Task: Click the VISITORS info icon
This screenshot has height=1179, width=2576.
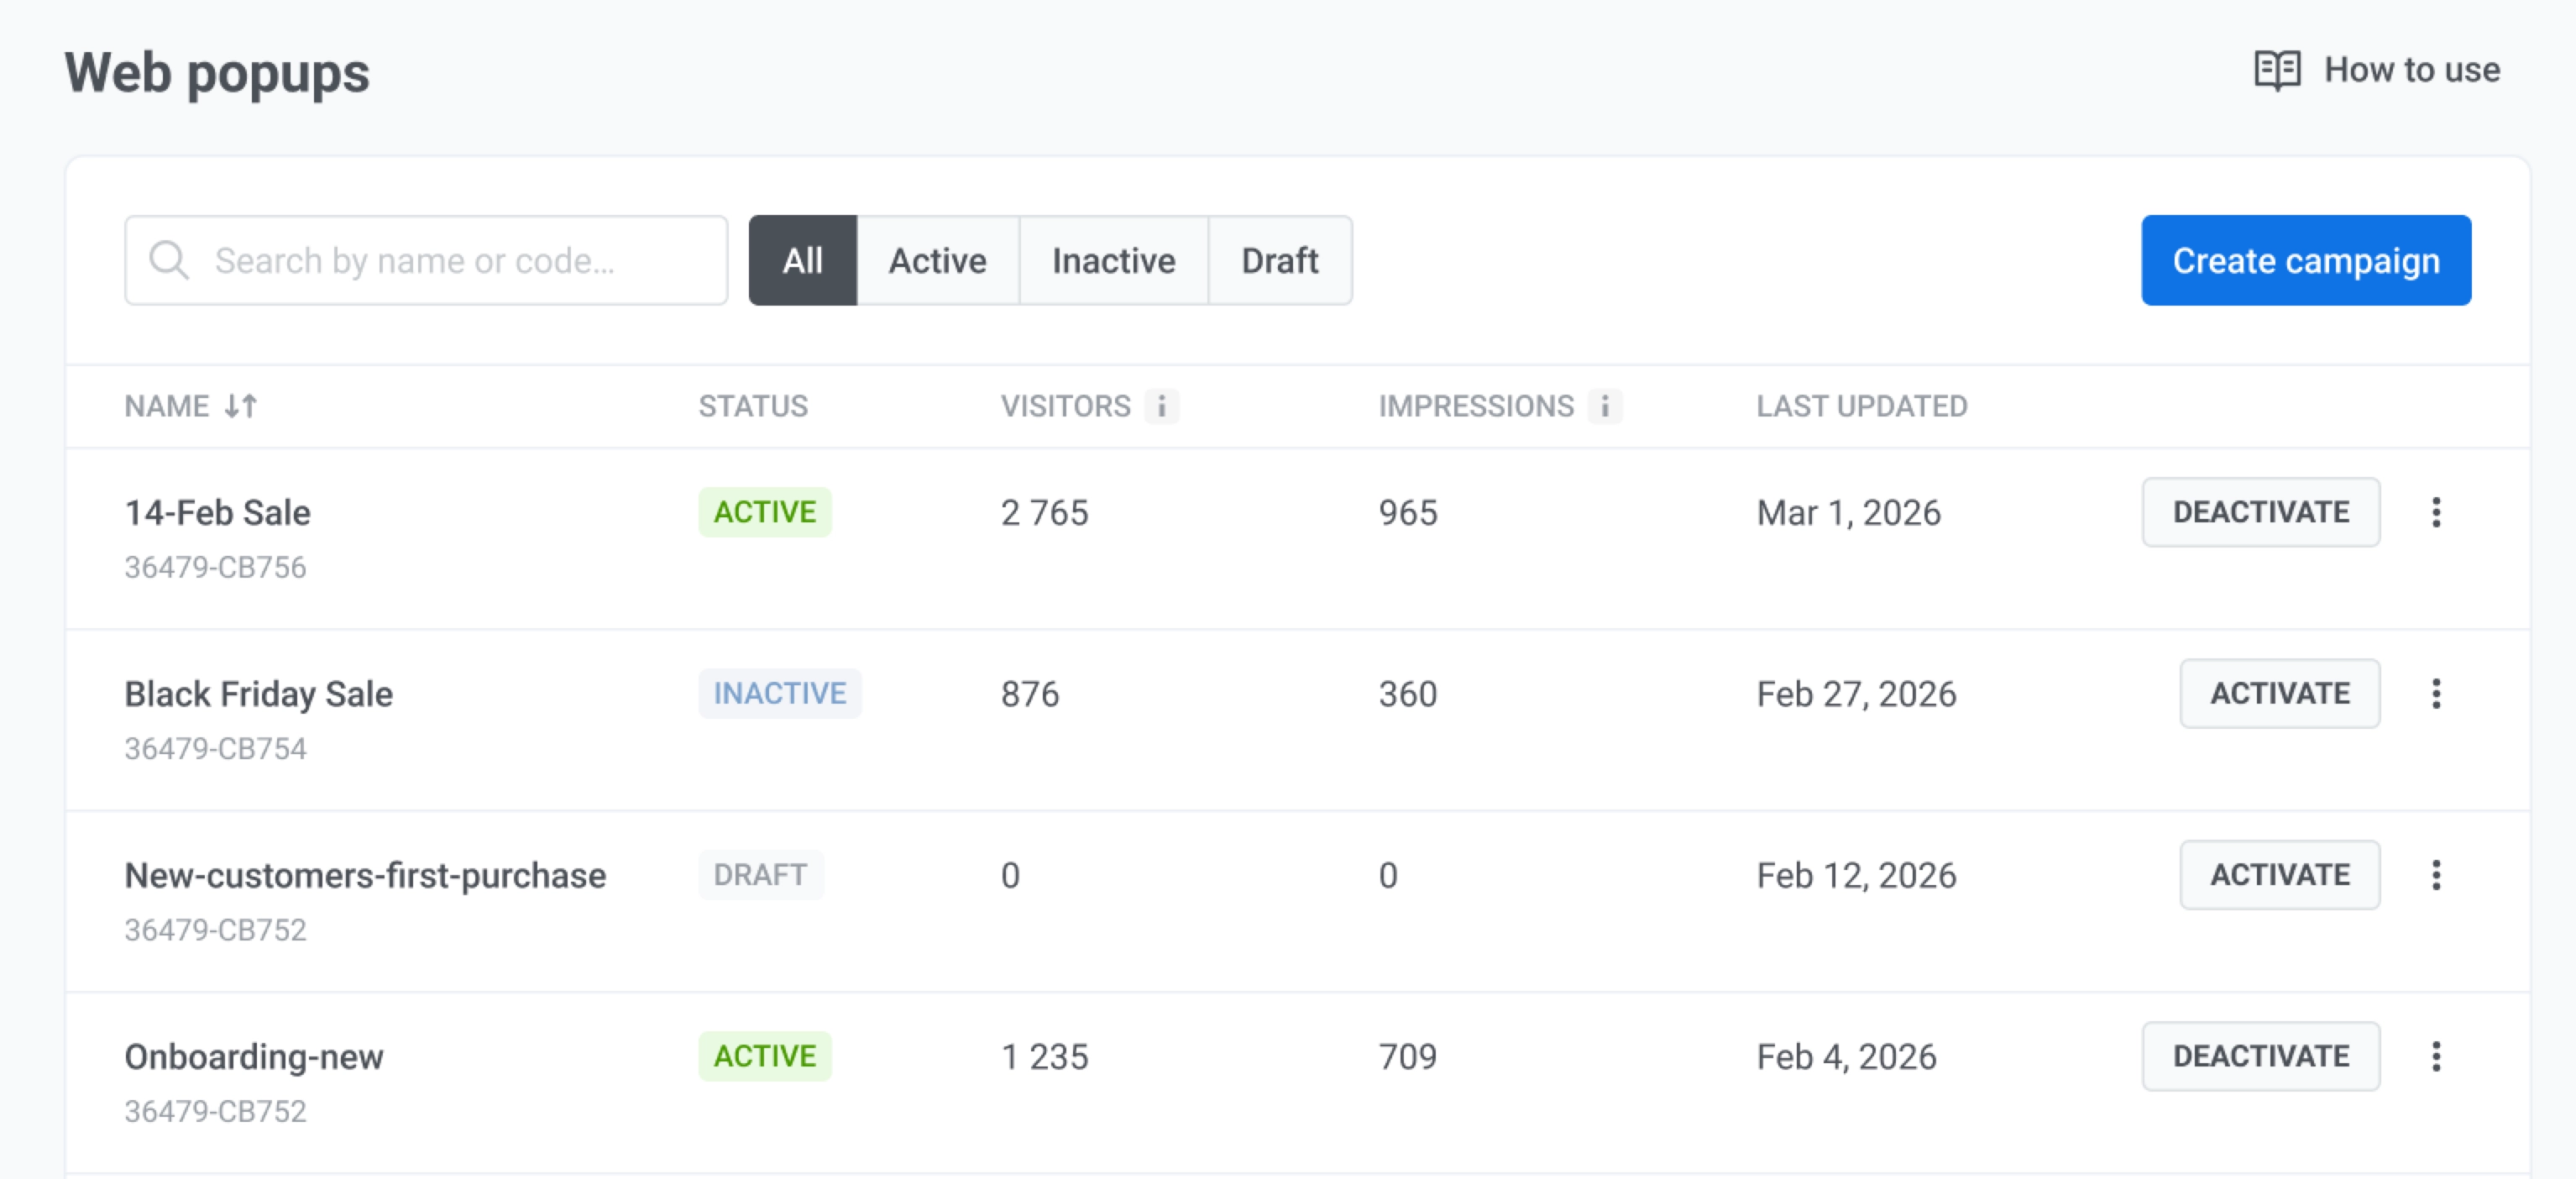Action: pyautogui.click(x=1161, y=406)
